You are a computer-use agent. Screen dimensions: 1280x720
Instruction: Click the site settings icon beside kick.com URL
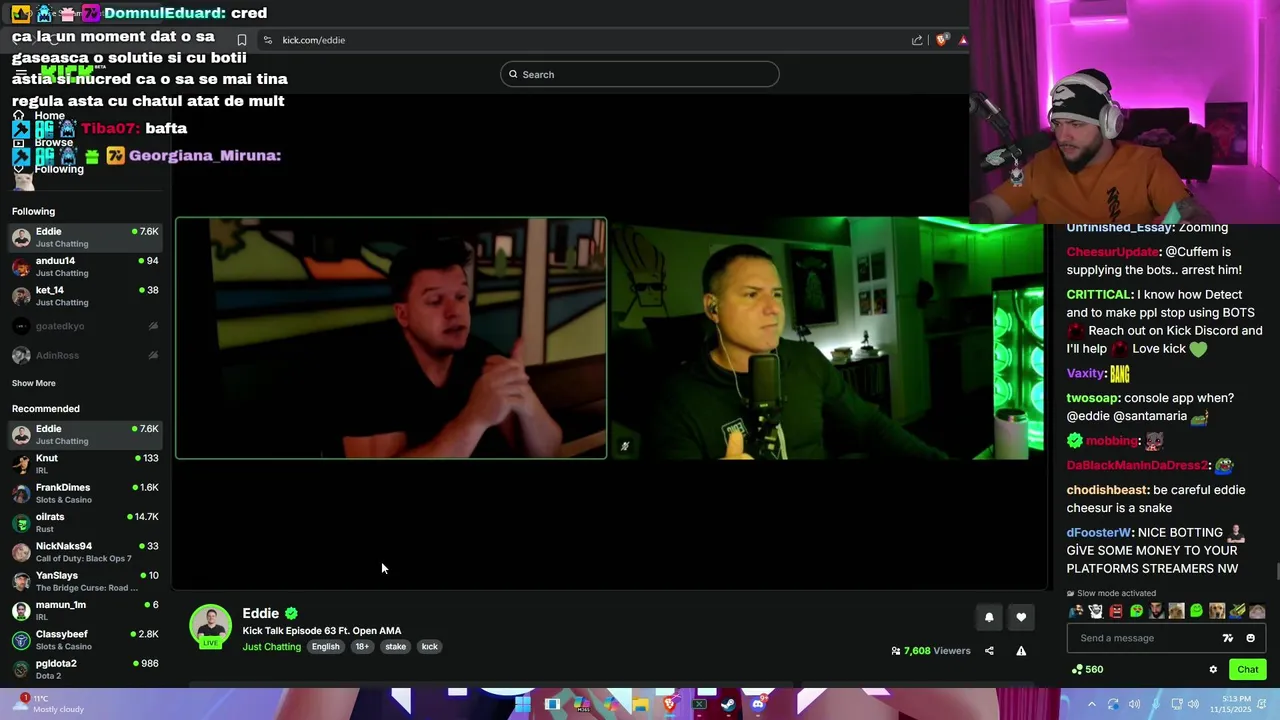[267, 40]
